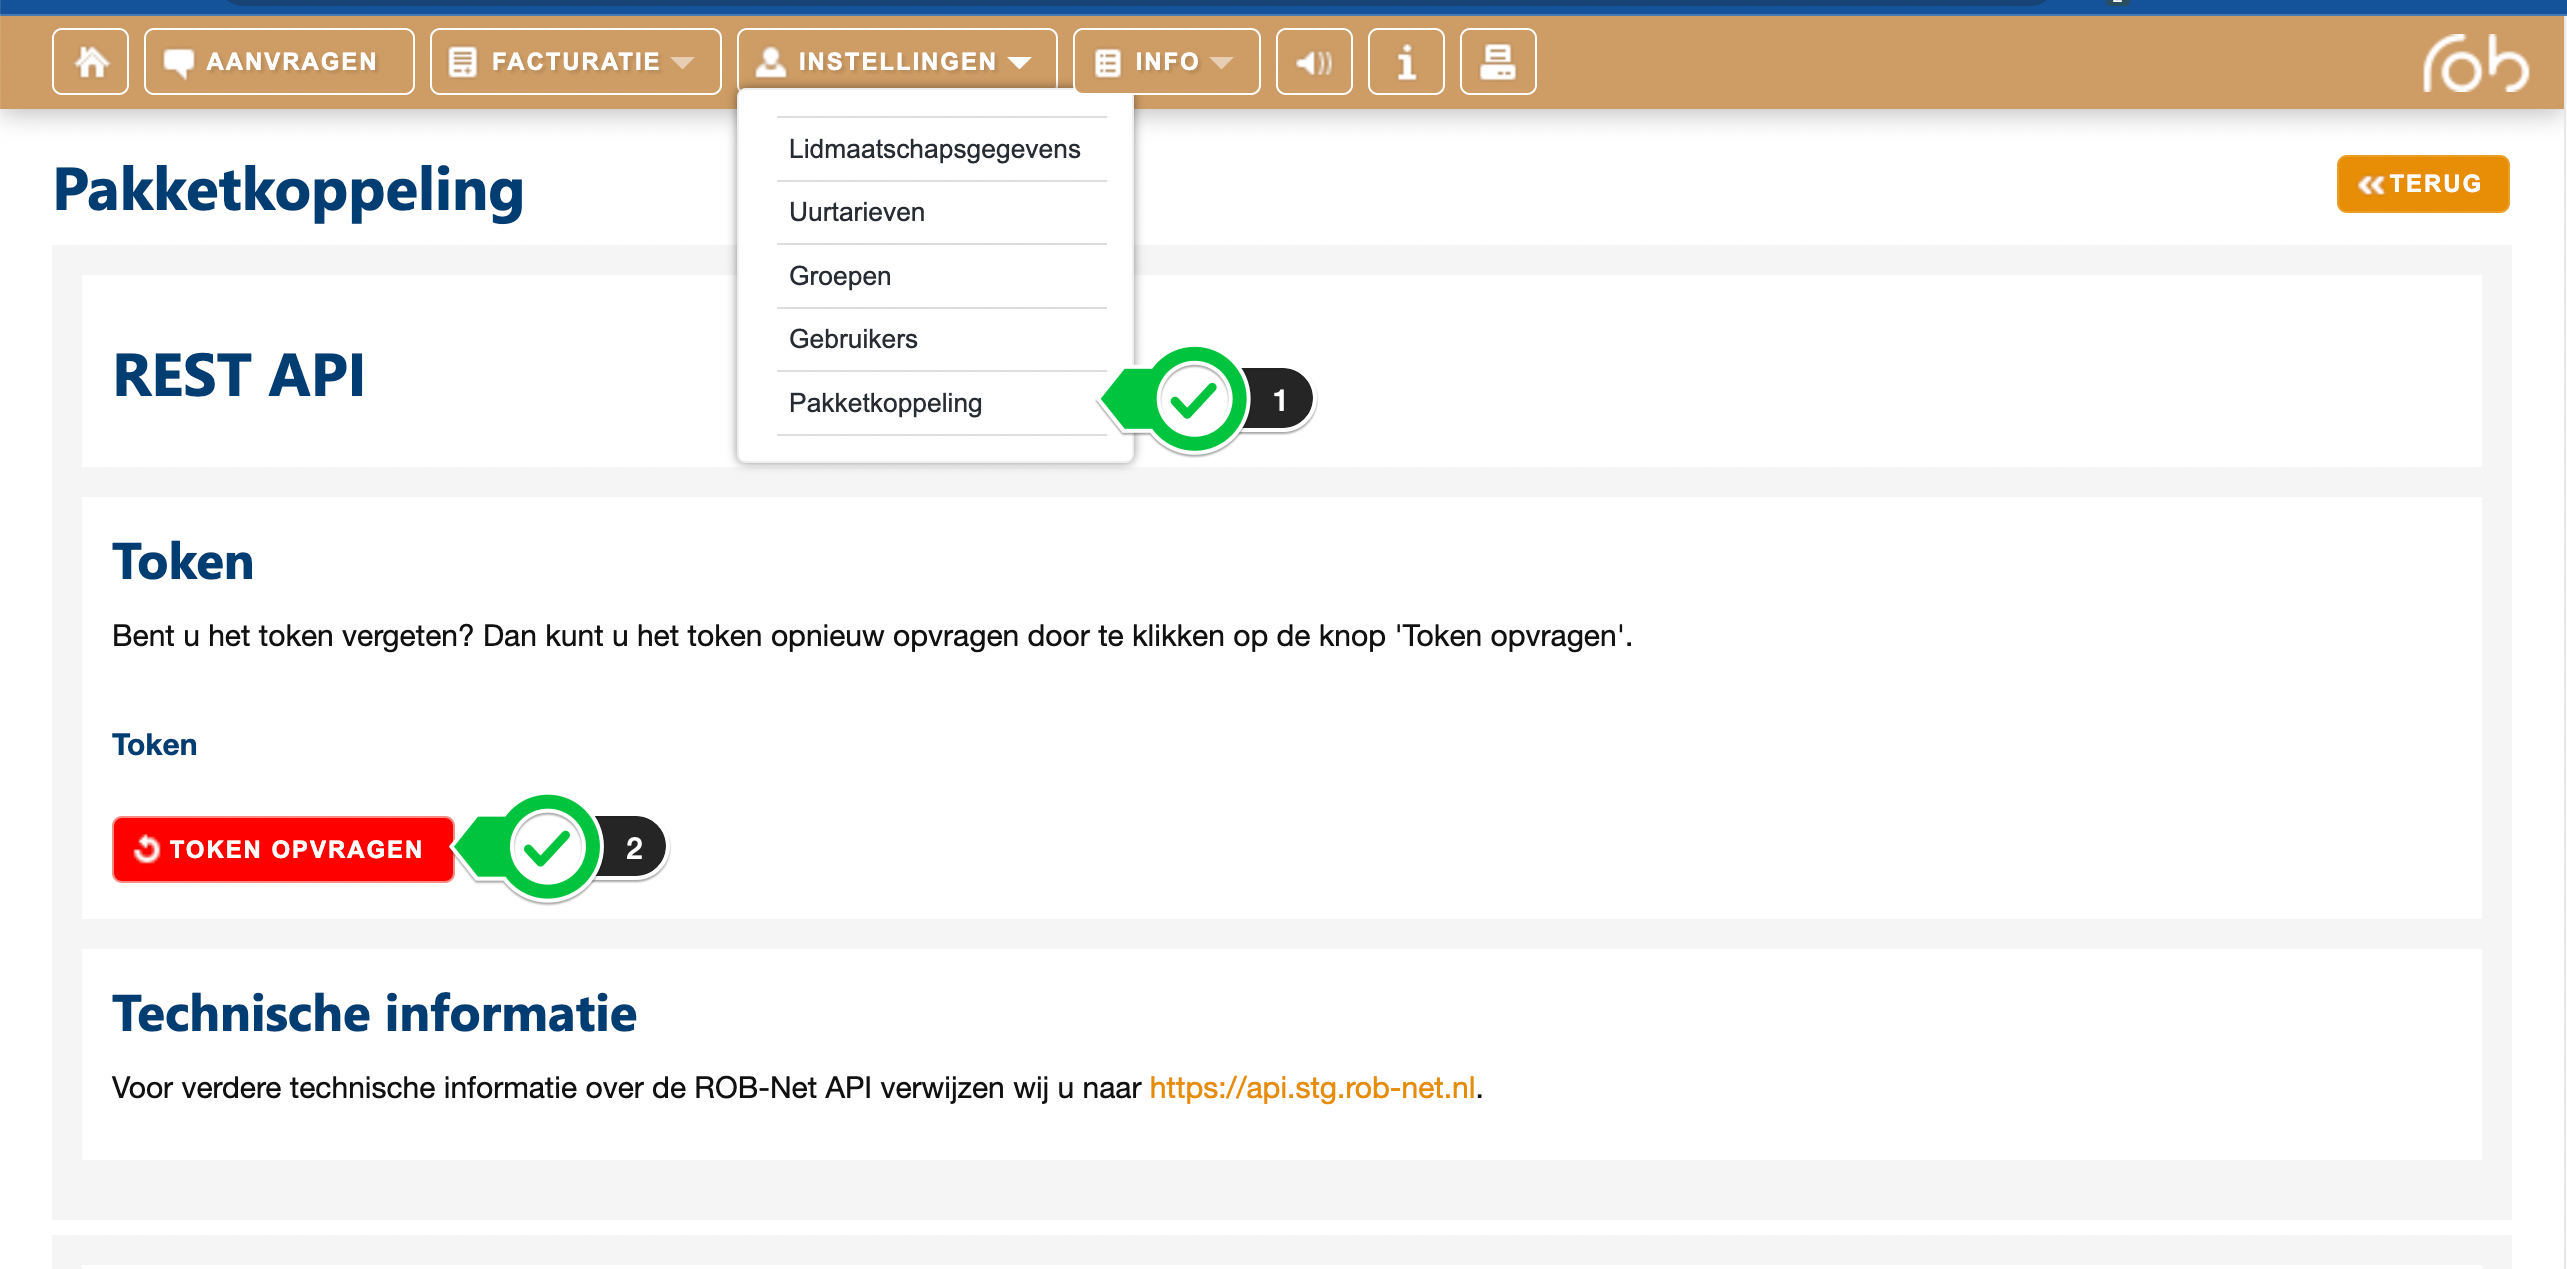Choose Uurtarieven menu entry
Screen dimensions: 2567x1269
click(x=856, y=212)
